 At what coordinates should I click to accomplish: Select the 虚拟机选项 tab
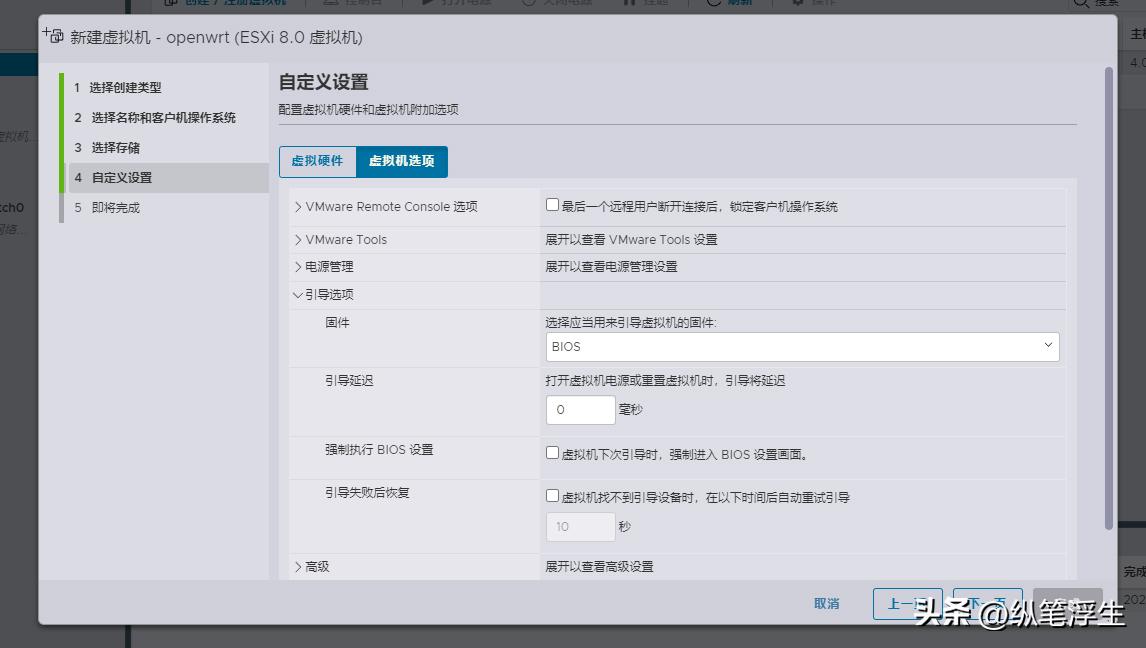pos(400,160)
